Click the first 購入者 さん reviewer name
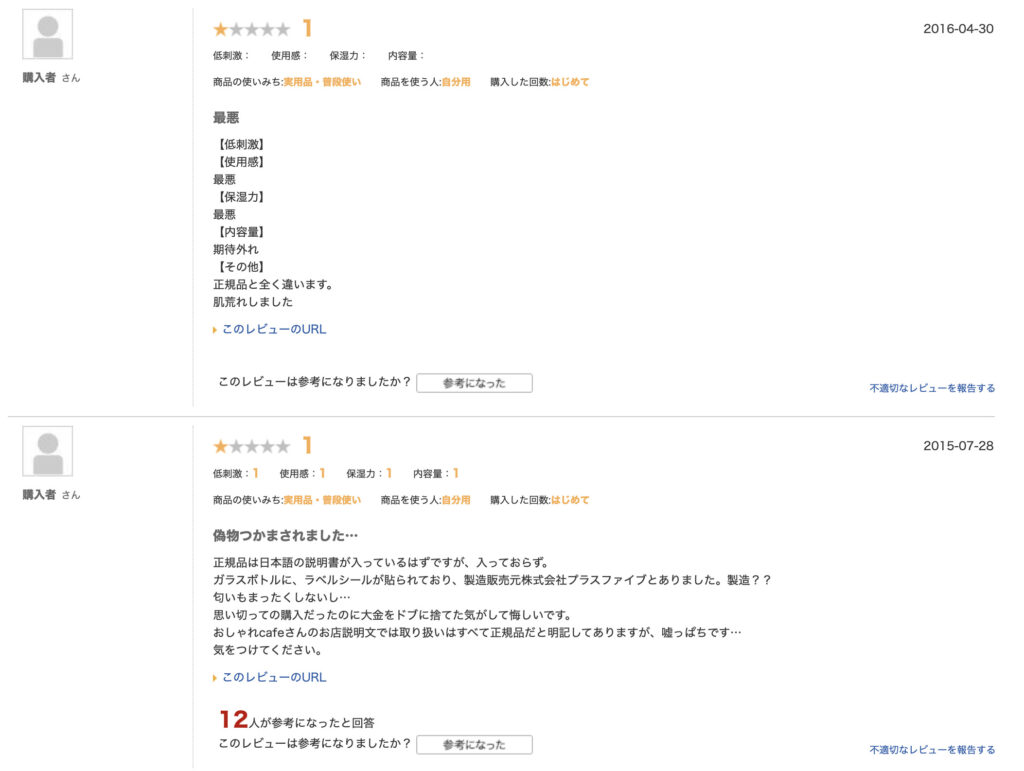The image size is (1024, 771). 51,78
